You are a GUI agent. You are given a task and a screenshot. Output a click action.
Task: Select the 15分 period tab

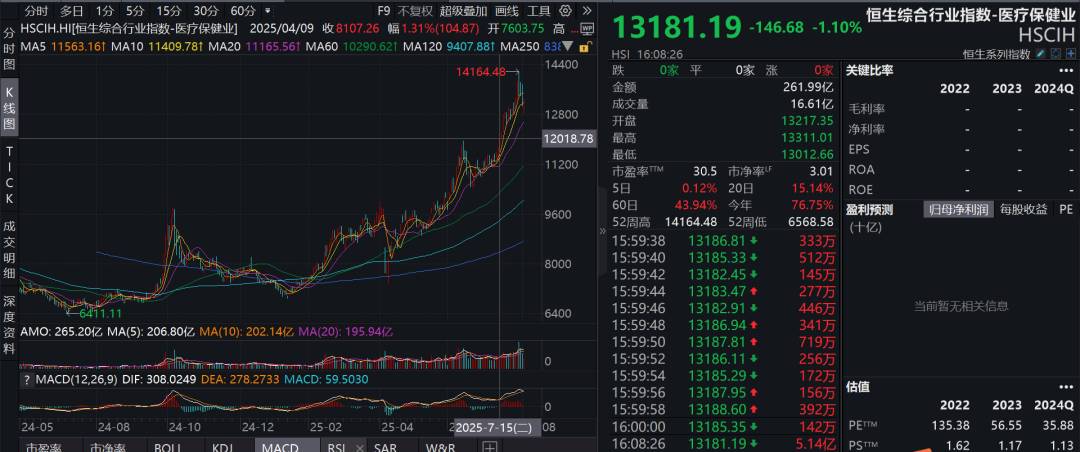[169, 11]
